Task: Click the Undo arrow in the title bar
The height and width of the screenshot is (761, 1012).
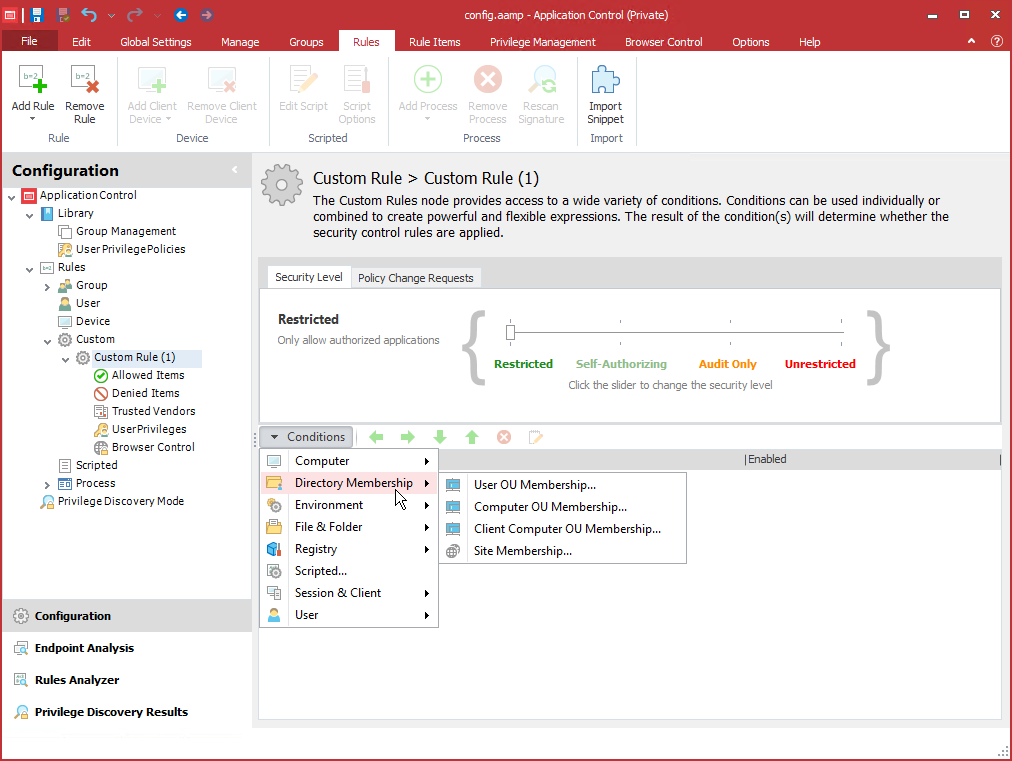Action: (x=89, y=15)
